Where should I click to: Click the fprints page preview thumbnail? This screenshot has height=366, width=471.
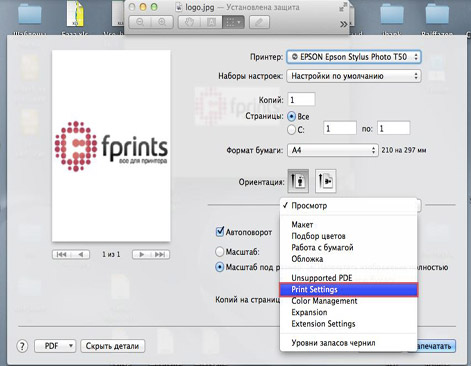(111, 146)
